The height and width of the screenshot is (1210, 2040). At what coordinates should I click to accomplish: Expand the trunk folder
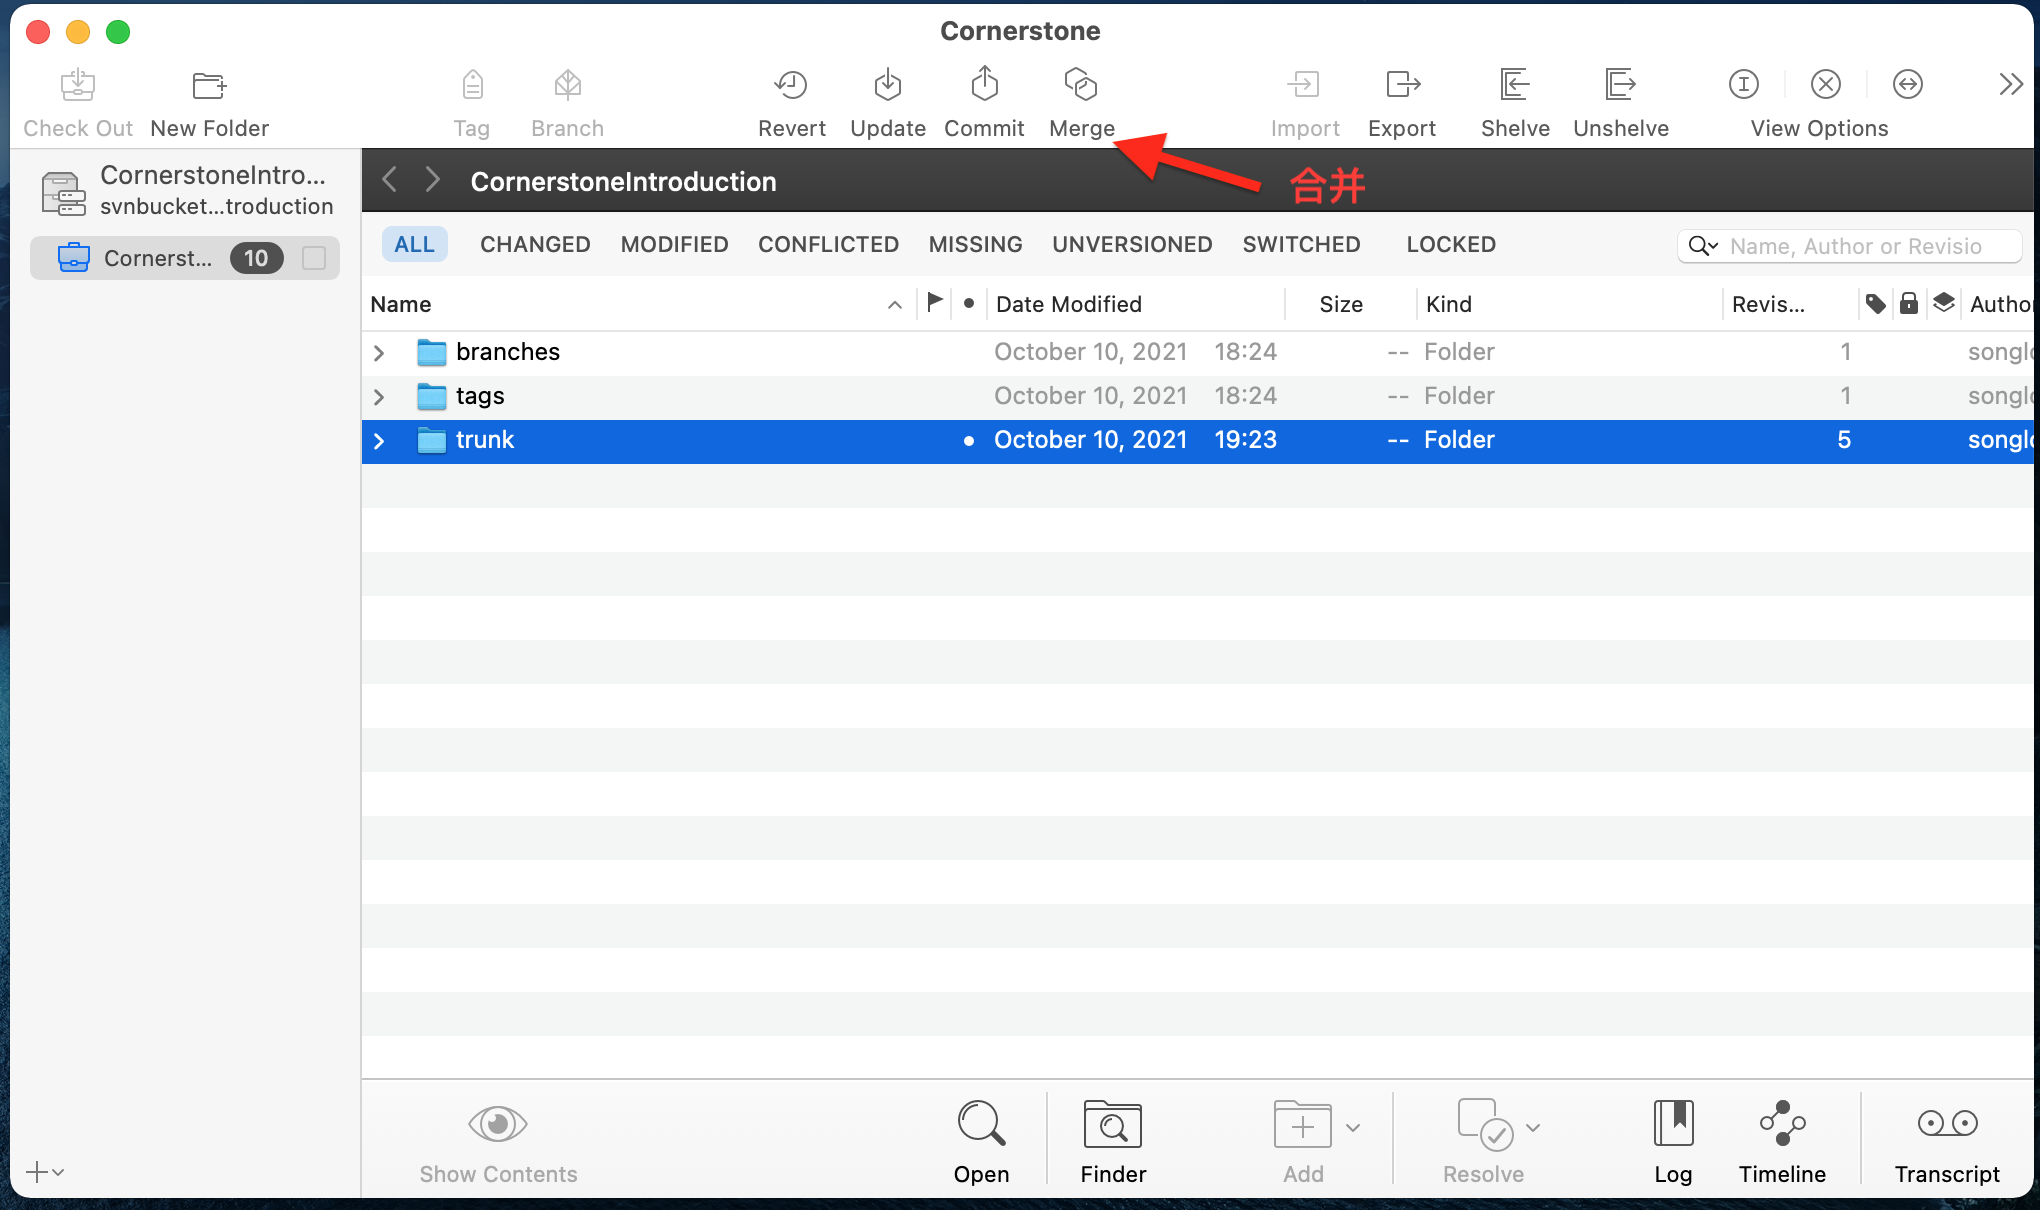(379, 441)
